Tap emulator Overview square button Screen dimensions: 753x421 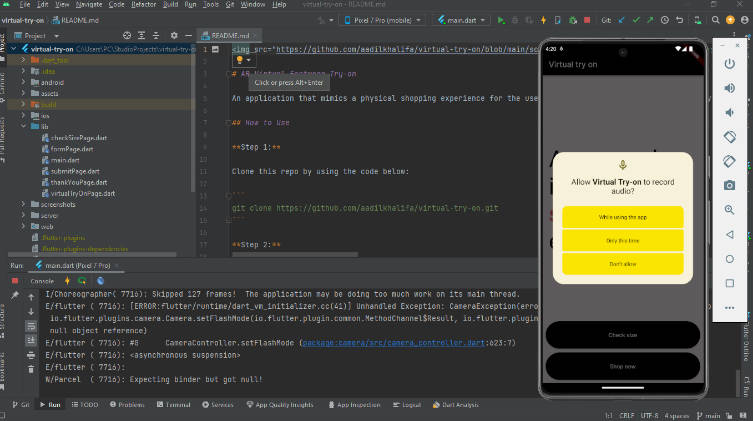729,283
